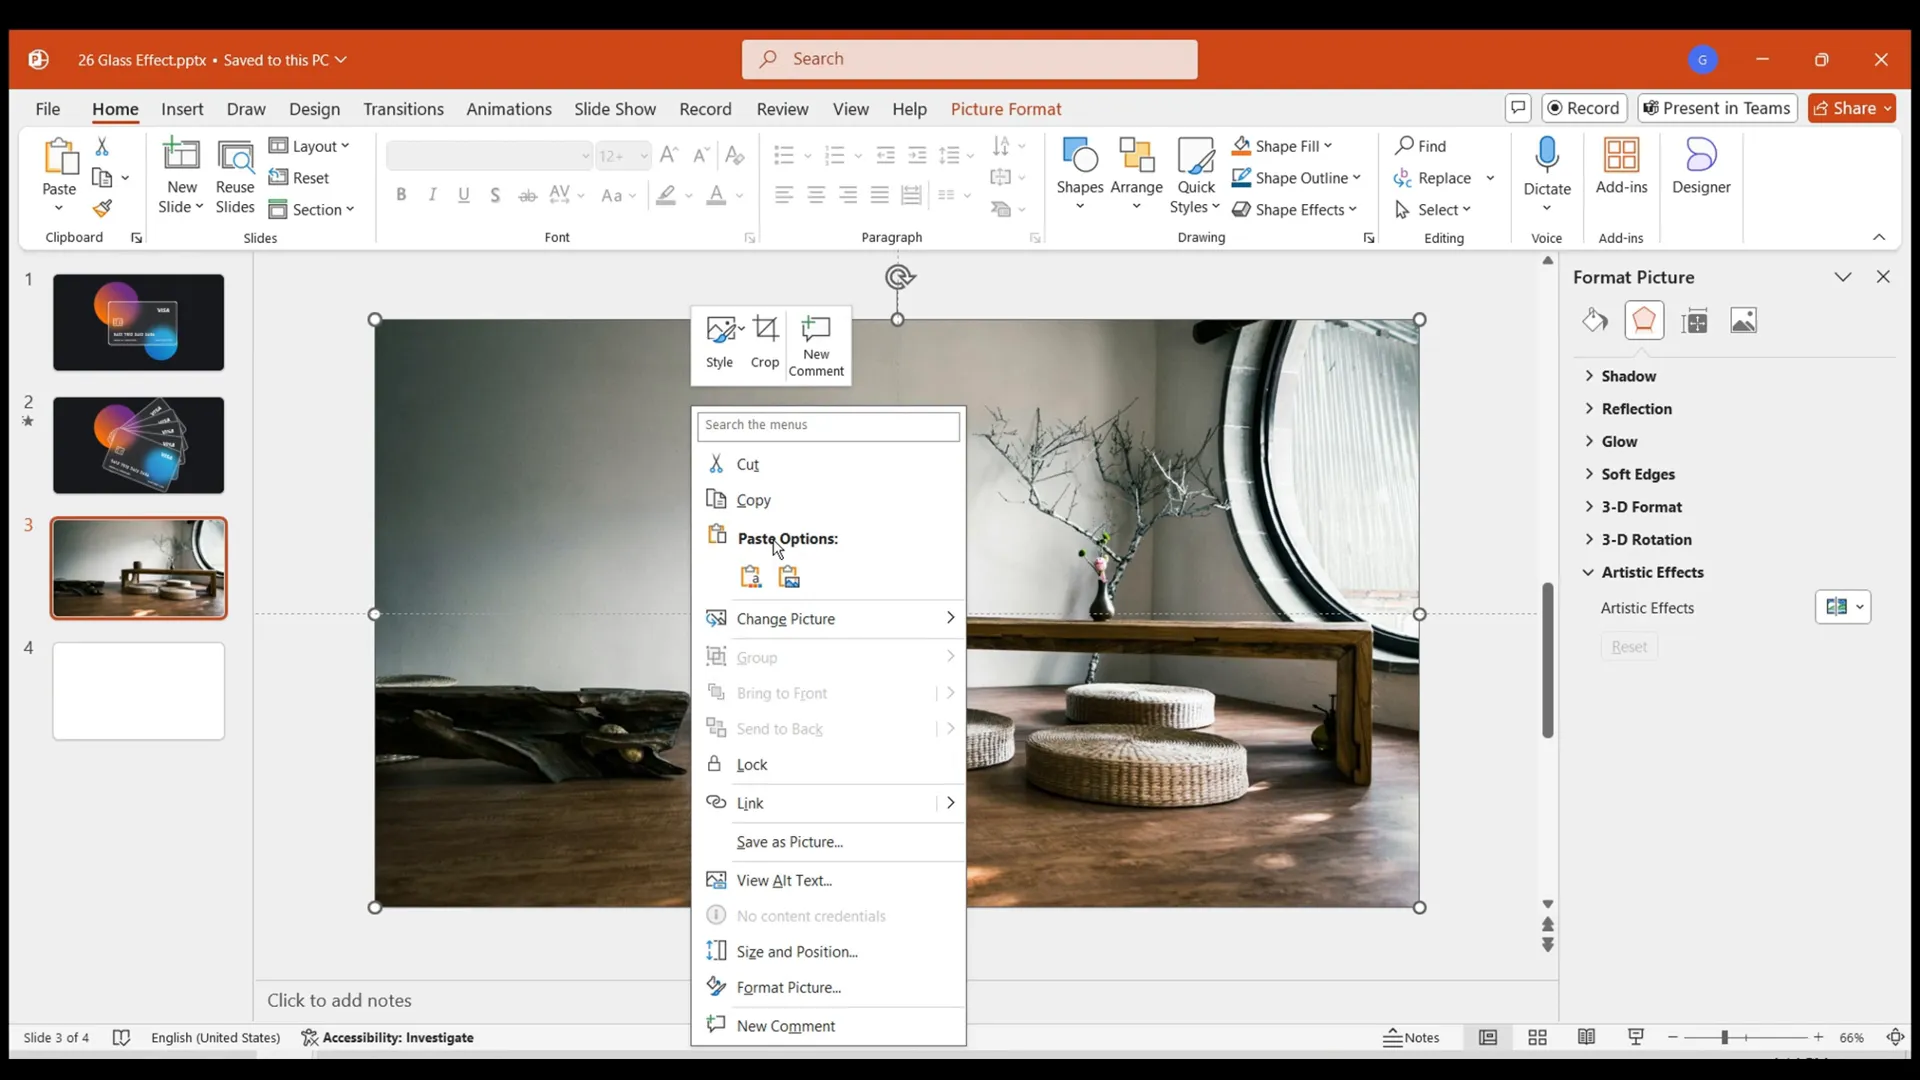Screen dimensions: 1920x1080
Task: Click the New Slide icon
Action: point(182,157)
